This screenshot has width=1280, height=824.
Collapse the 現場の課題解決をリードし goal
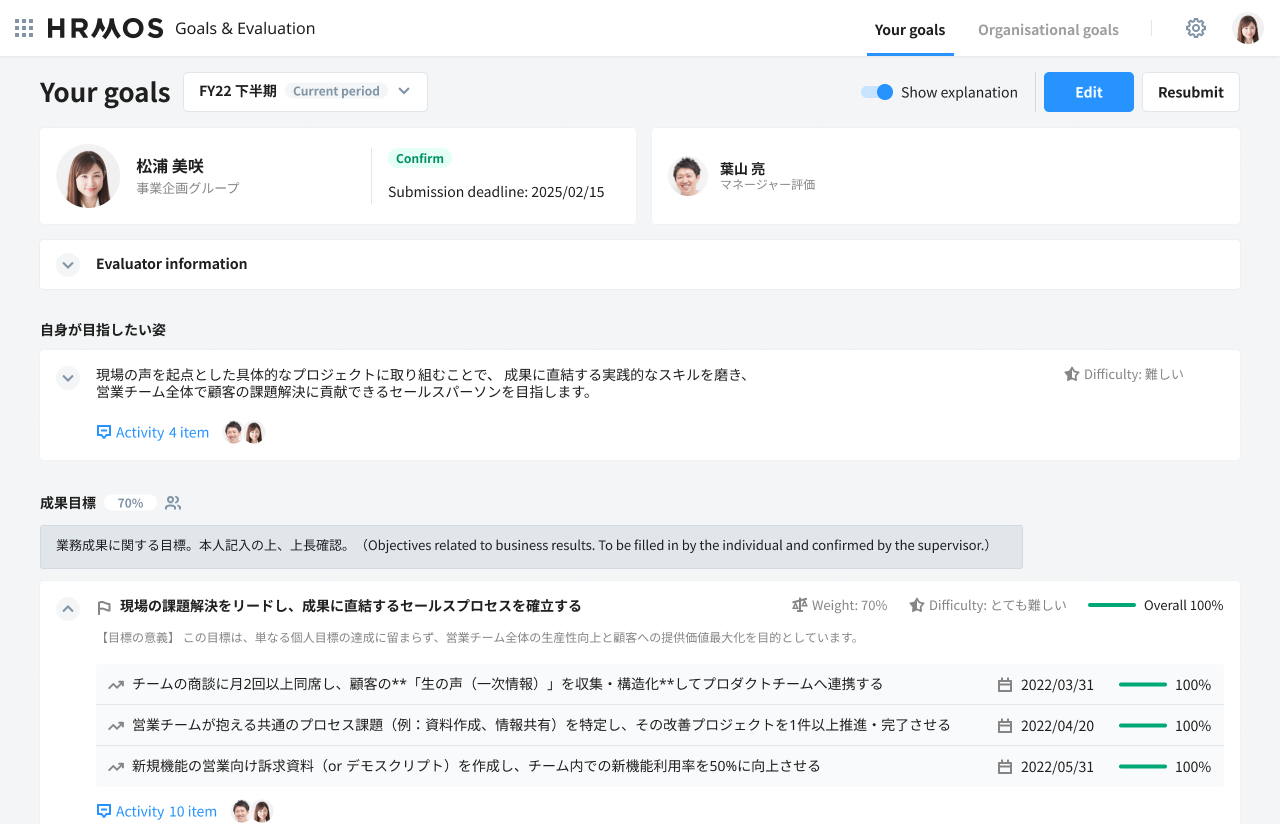click(68, 608)
